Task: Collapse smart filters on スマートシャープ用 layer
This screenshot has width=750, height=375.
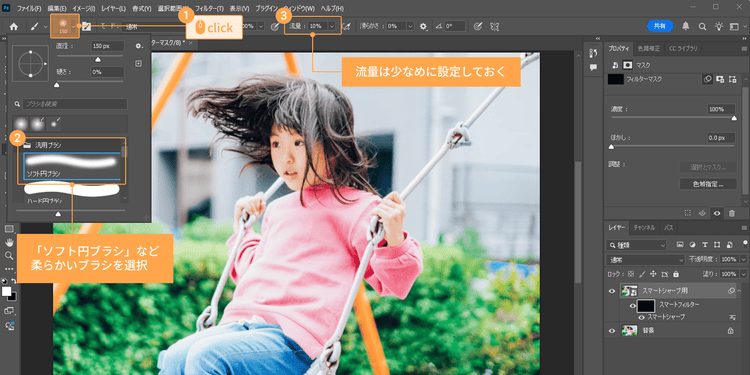Action: pyautogui.click(x=740, y=291)
